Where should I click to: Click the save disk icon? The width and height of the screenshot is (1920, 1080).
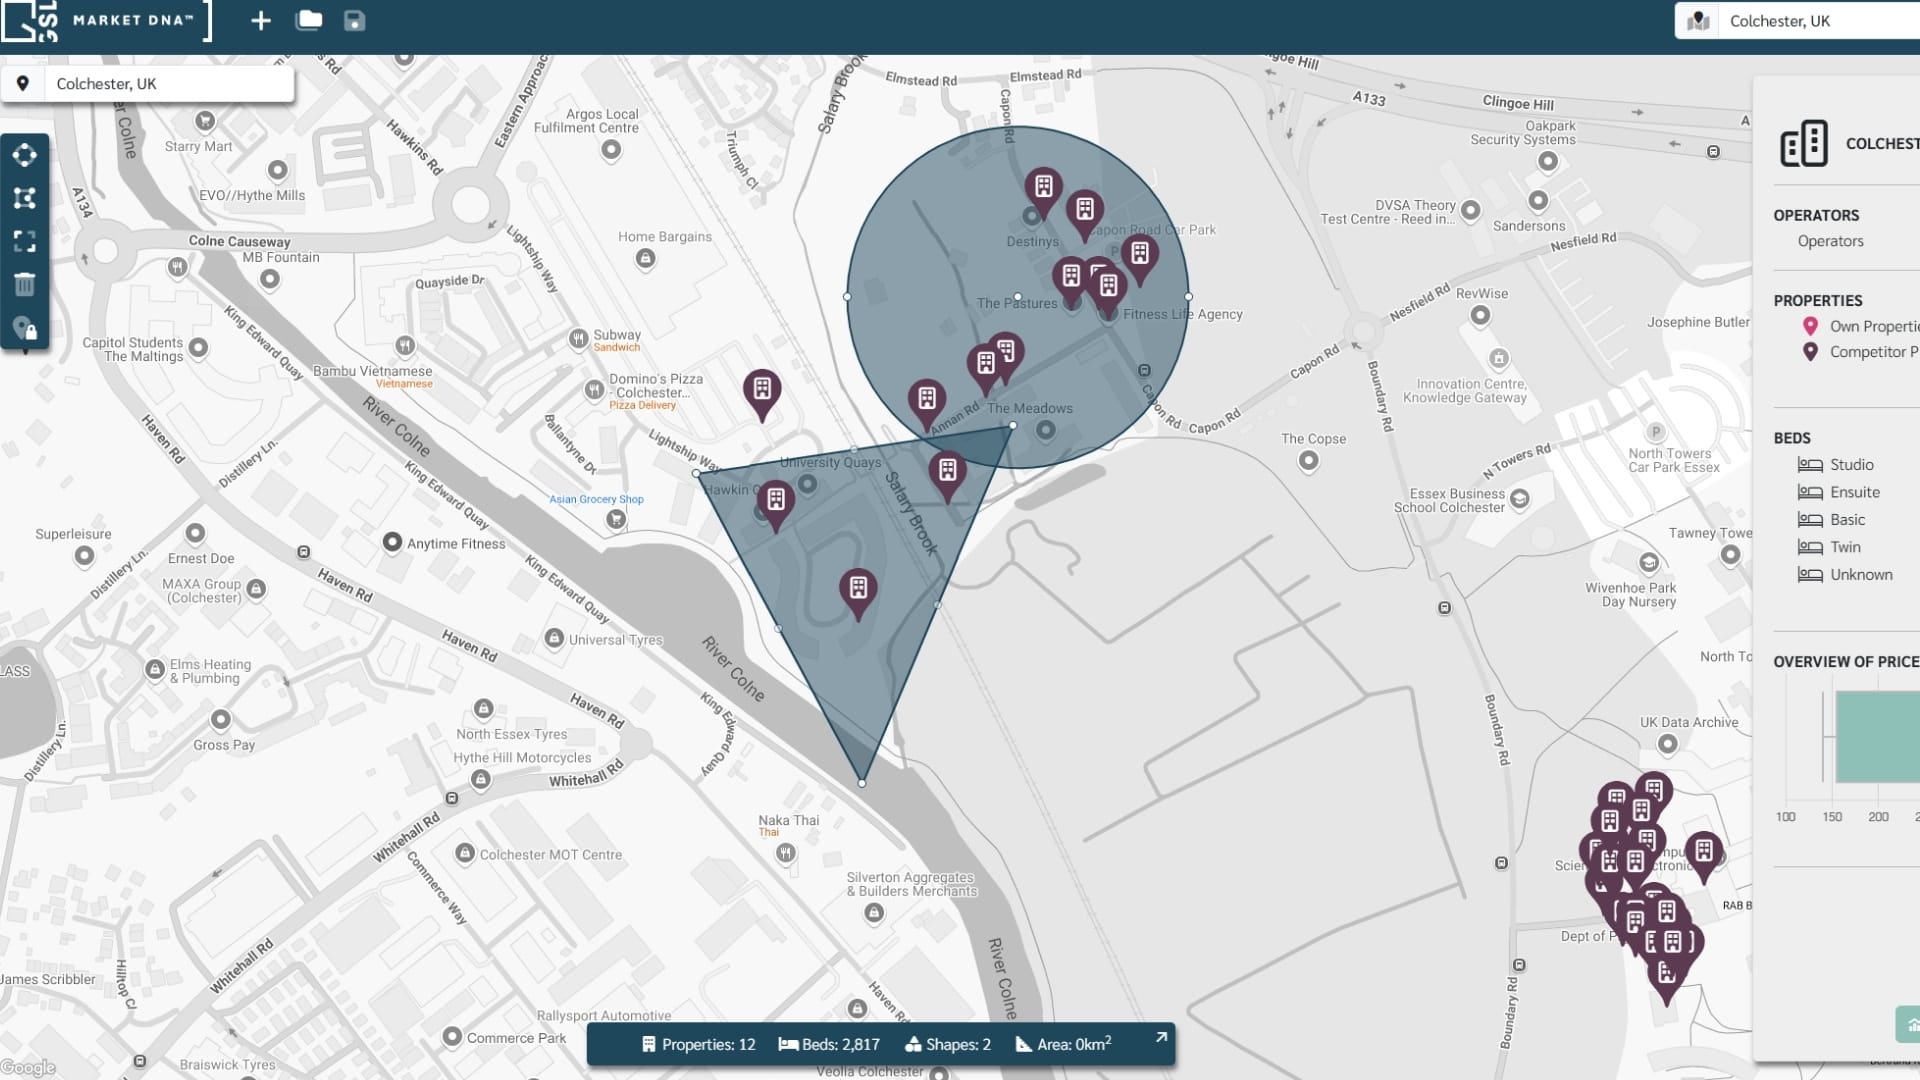[x=354, y=21]
